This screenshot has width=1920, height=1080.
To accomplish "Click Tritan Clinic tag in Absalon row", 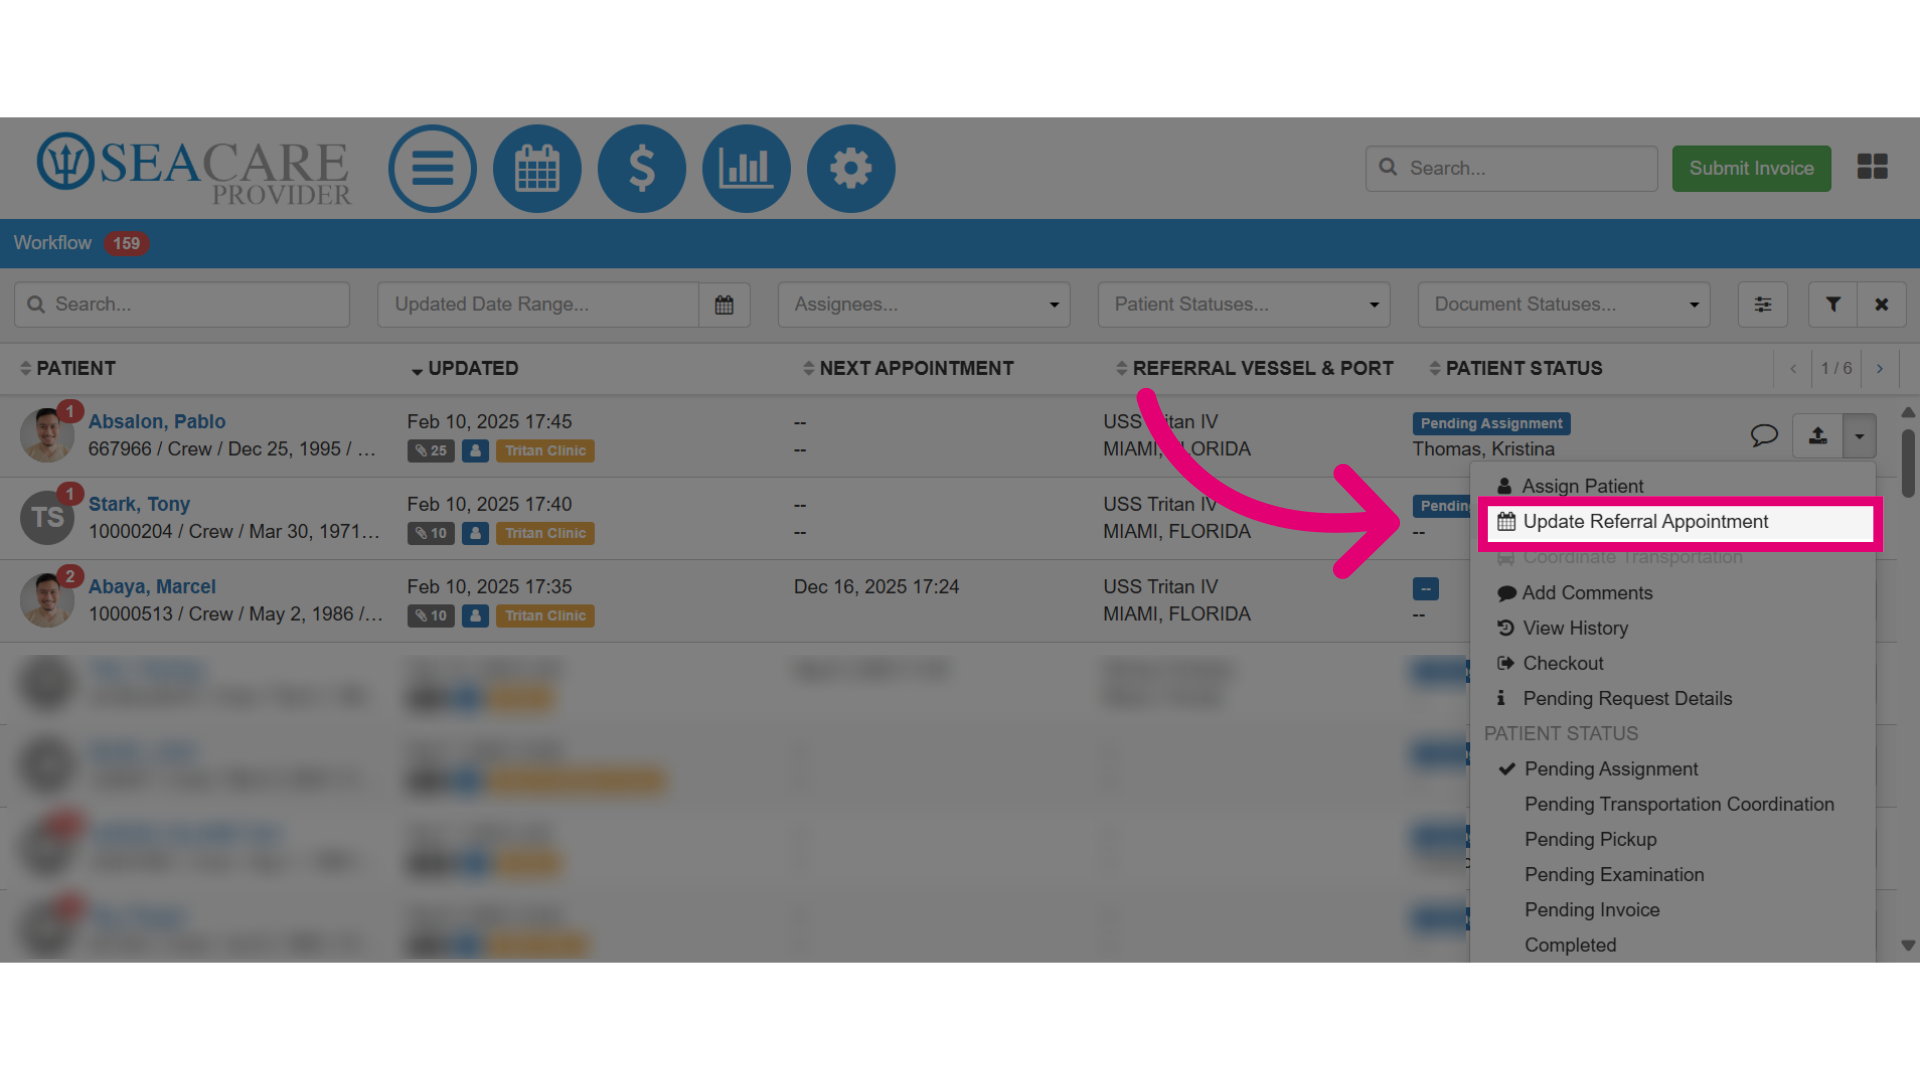I will [x=545, y=451].
